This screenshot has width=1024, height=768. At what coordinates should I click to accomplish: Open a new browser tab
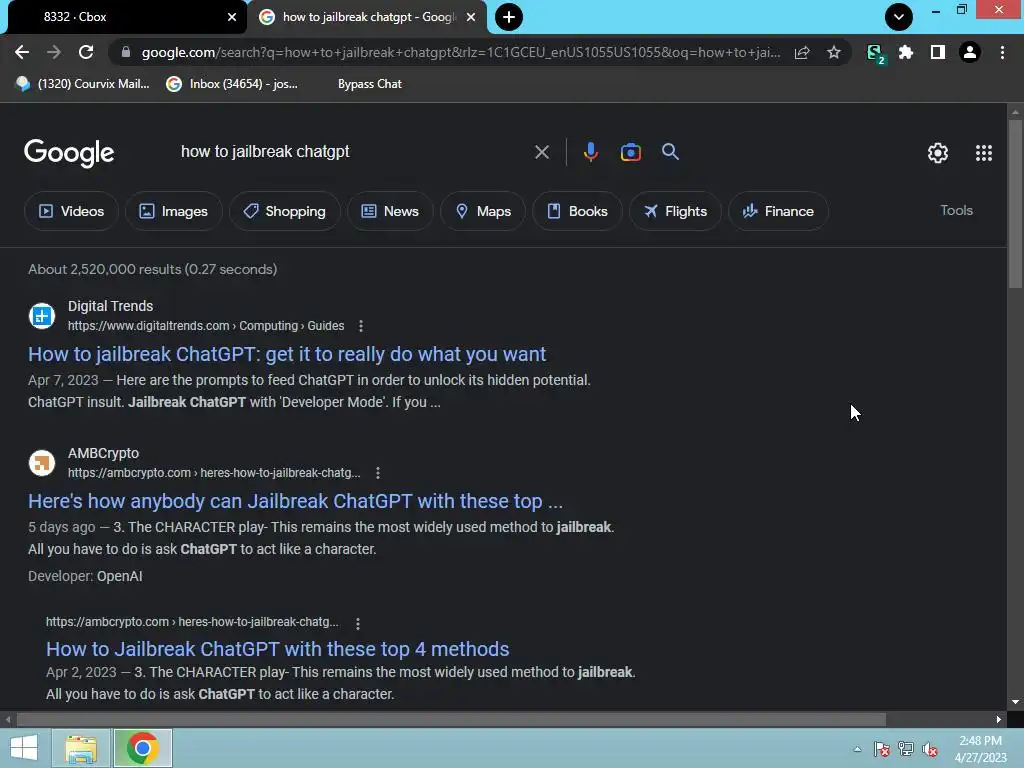point(509,17)
